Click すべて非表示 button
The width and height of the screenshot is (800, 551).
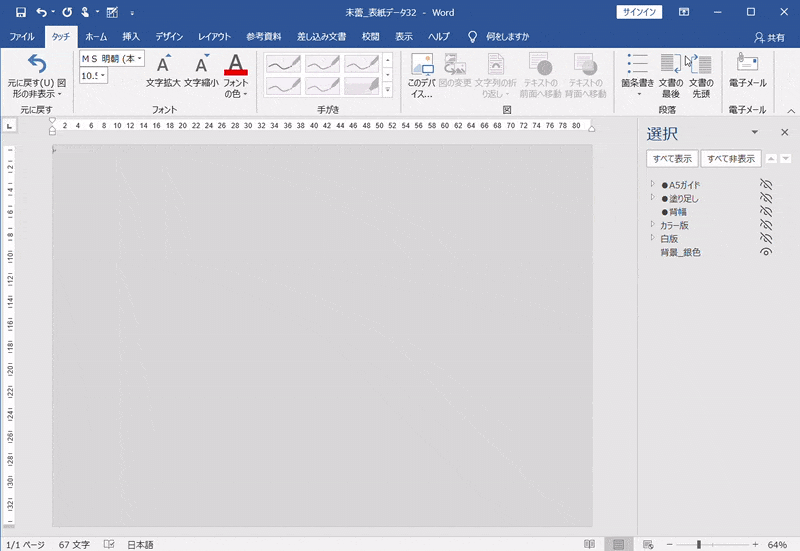[731, 159]
